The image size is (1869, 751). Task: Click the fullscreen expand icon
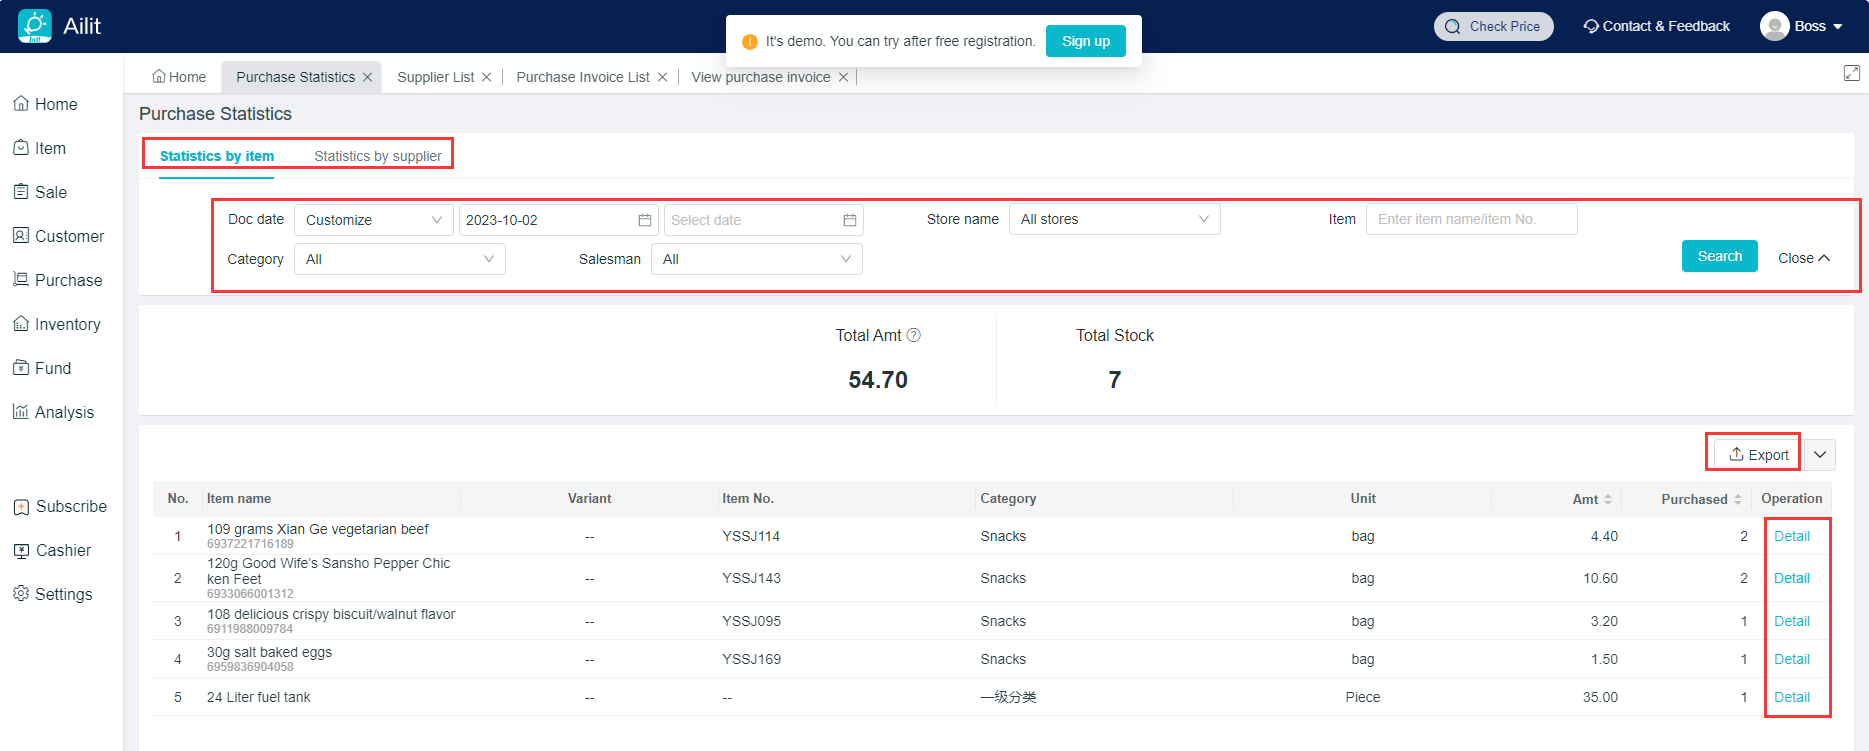[x=1851, y=73]
